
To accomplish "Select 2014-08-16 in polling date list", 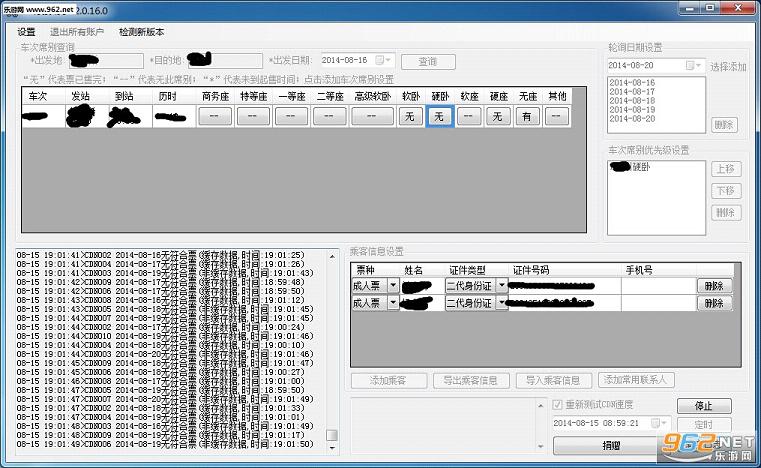I will (x=632, y=83).
